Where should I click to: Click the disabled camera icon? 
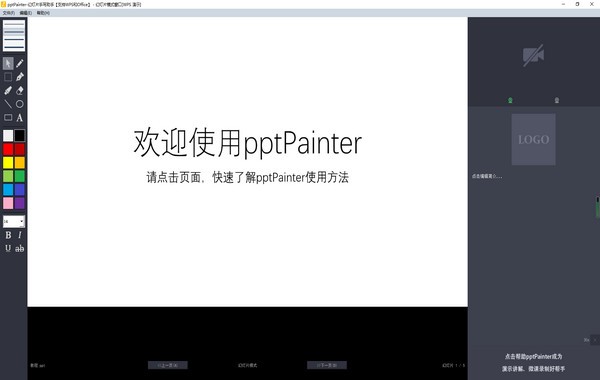tap(533, 55)
